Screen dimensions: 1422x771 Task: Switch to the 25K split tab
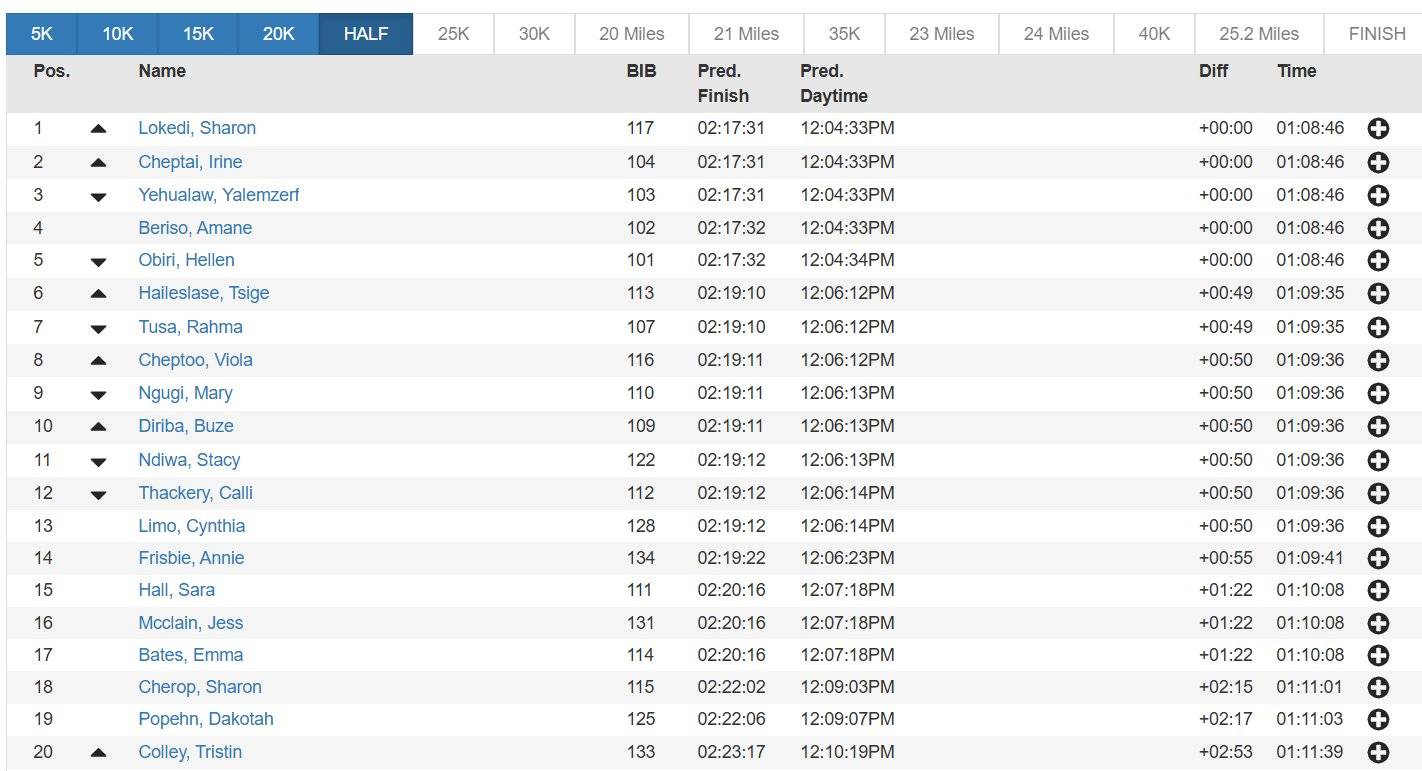pyautogui.click(x=453, y=34)
